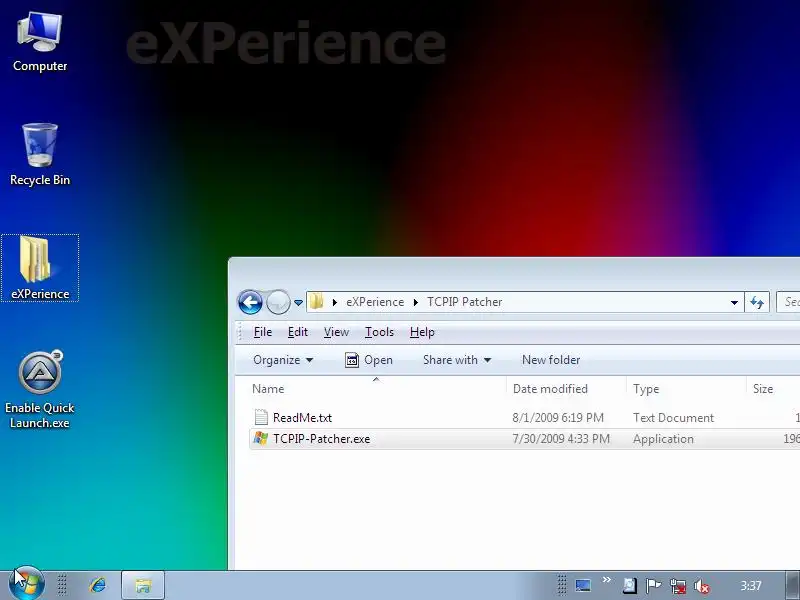Refresh the folder view with the refresh button
This screenshot has width=800, height=600.
click(757, 302)
